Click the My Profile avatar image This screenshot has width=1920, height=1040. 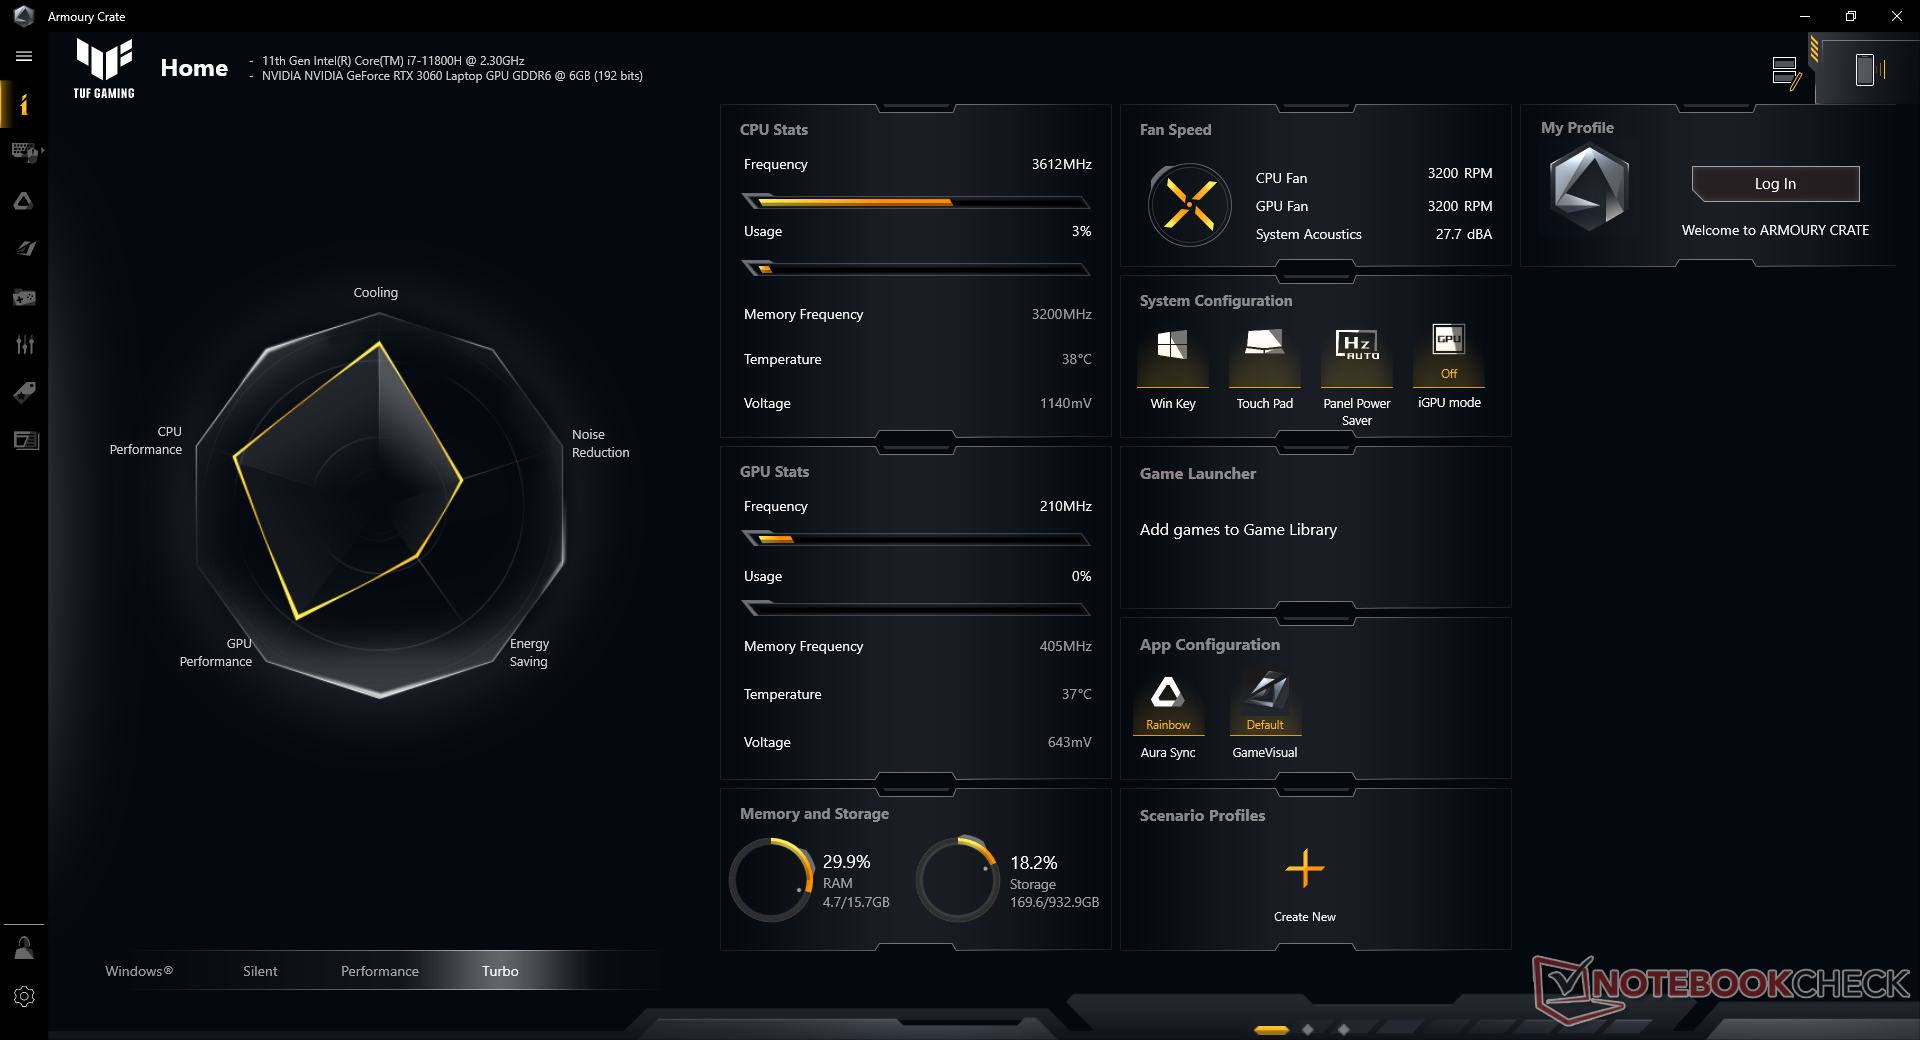point(1589,188)
